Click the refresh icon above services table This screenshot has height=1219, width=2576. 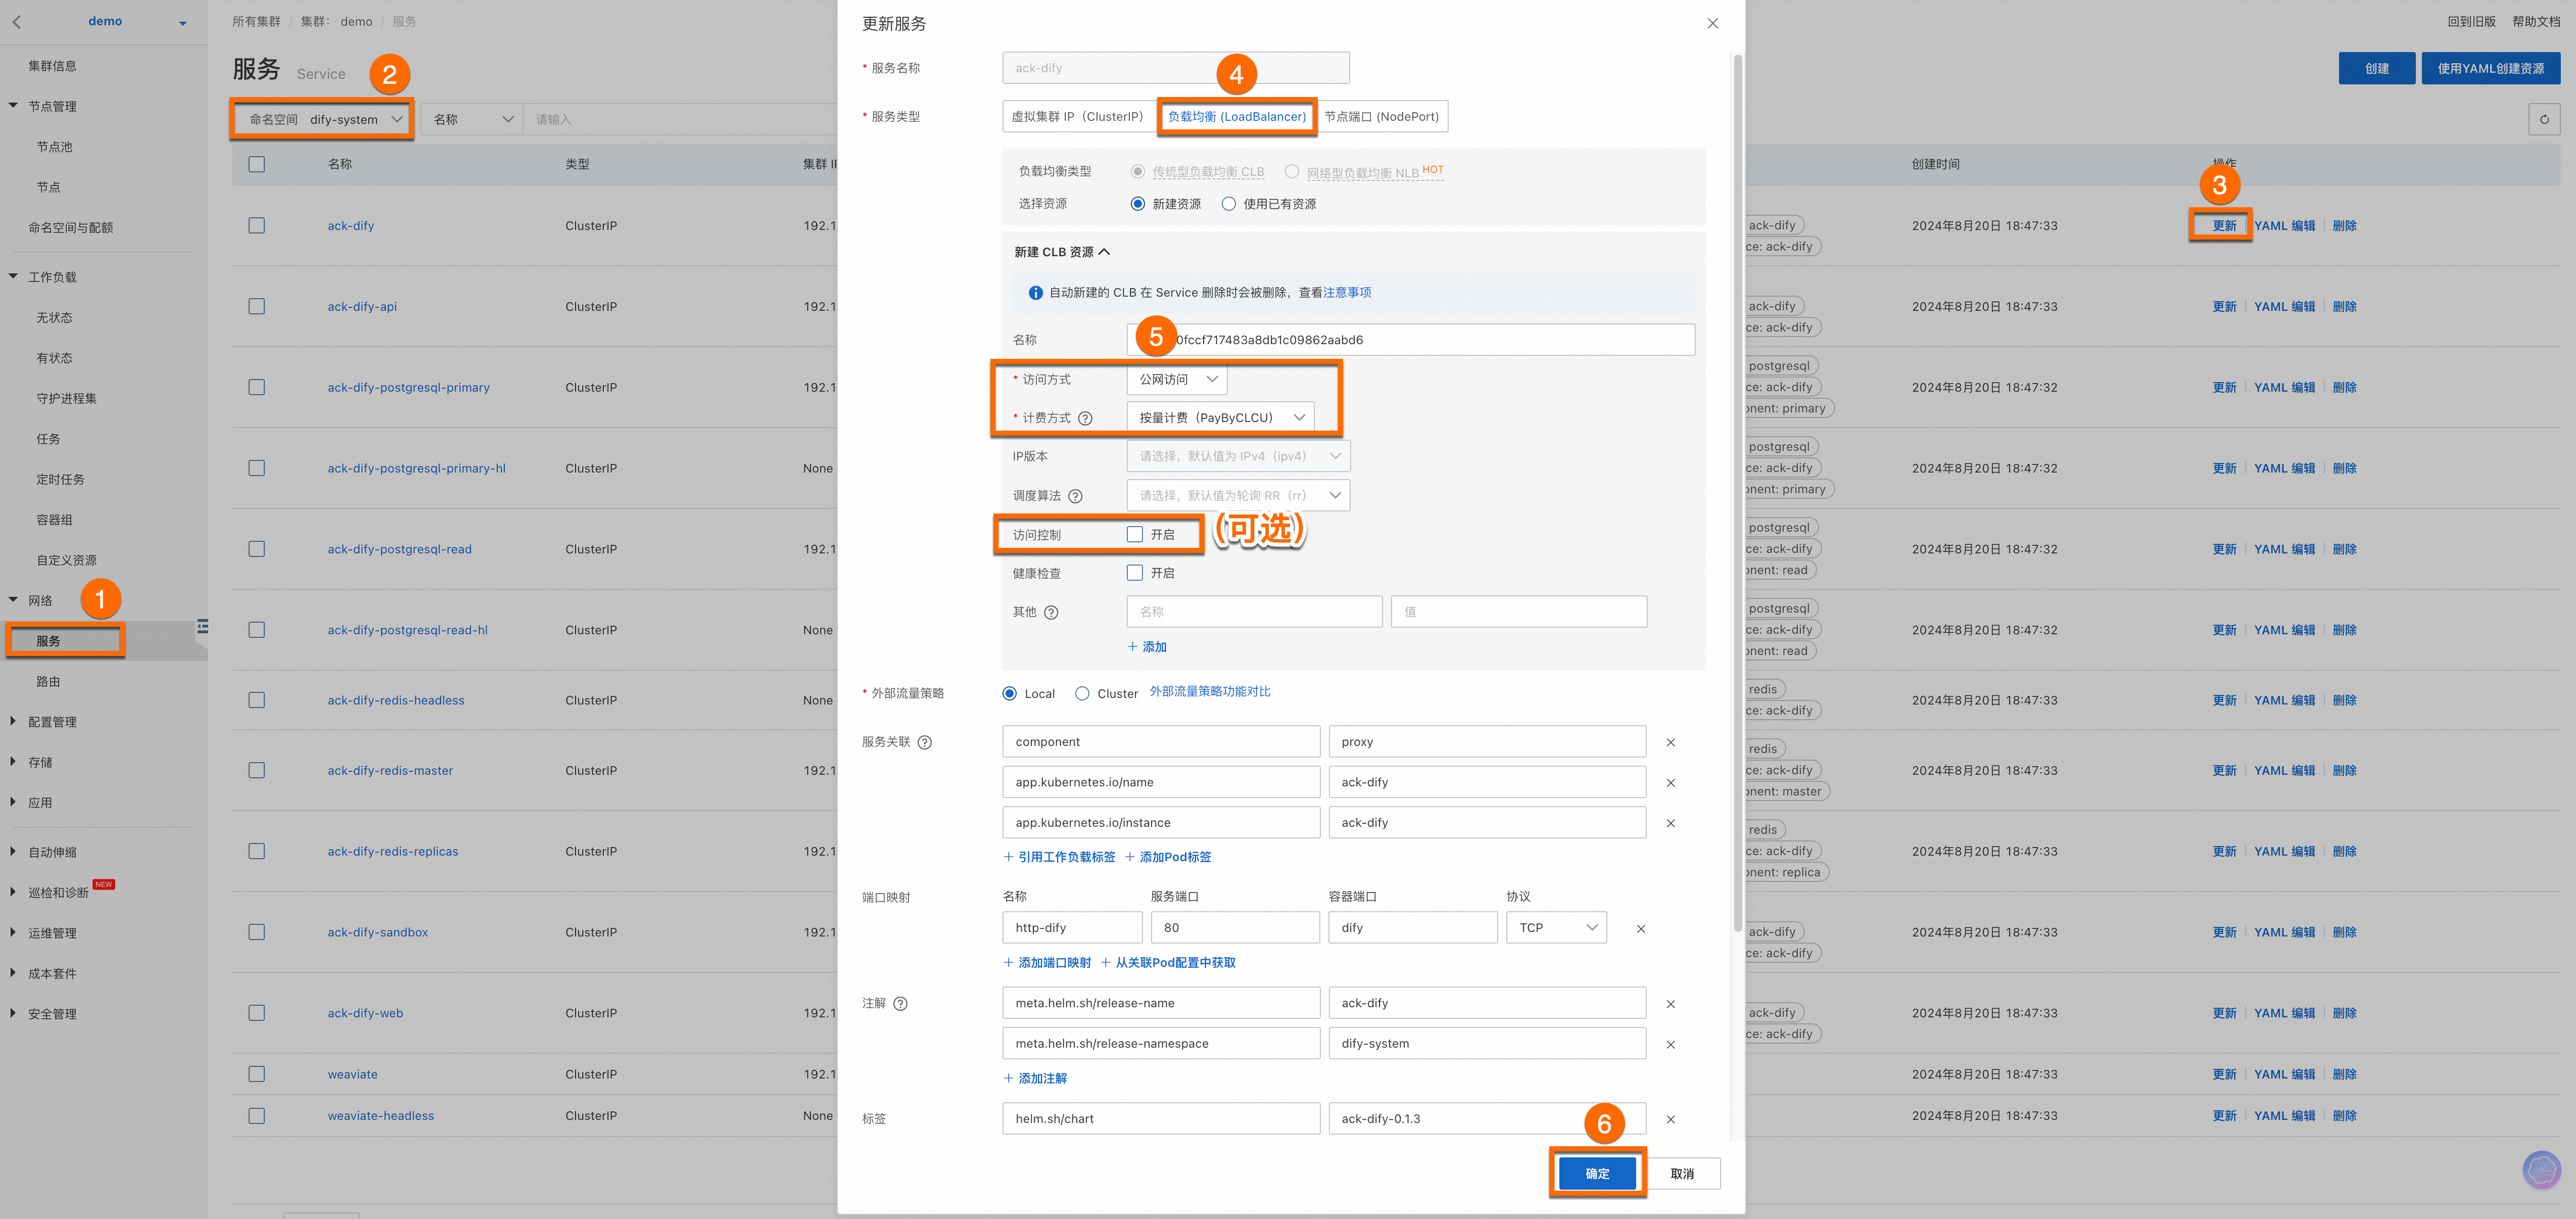point(2544,119)
